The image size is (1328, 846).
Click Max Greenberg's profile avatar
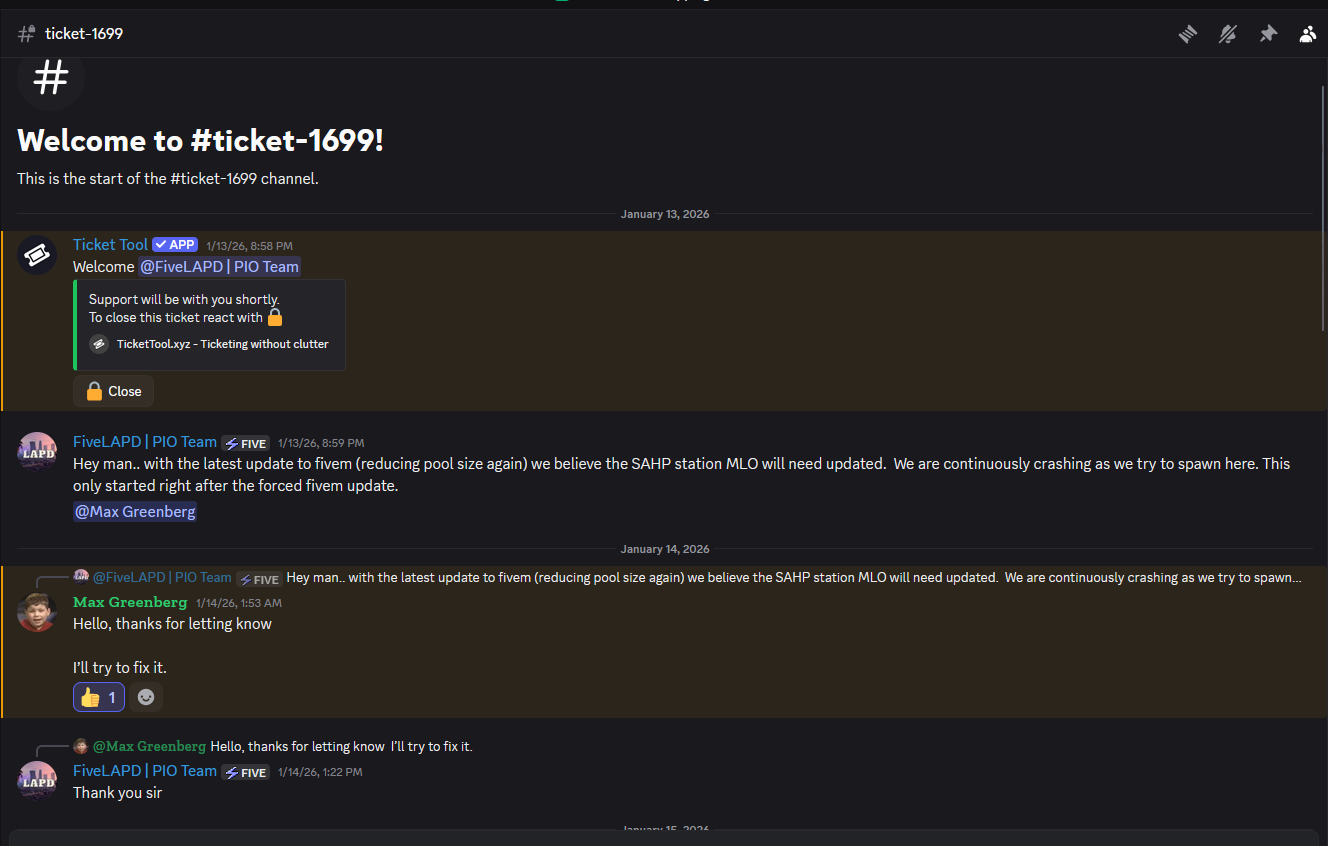[x=38, y=612]
